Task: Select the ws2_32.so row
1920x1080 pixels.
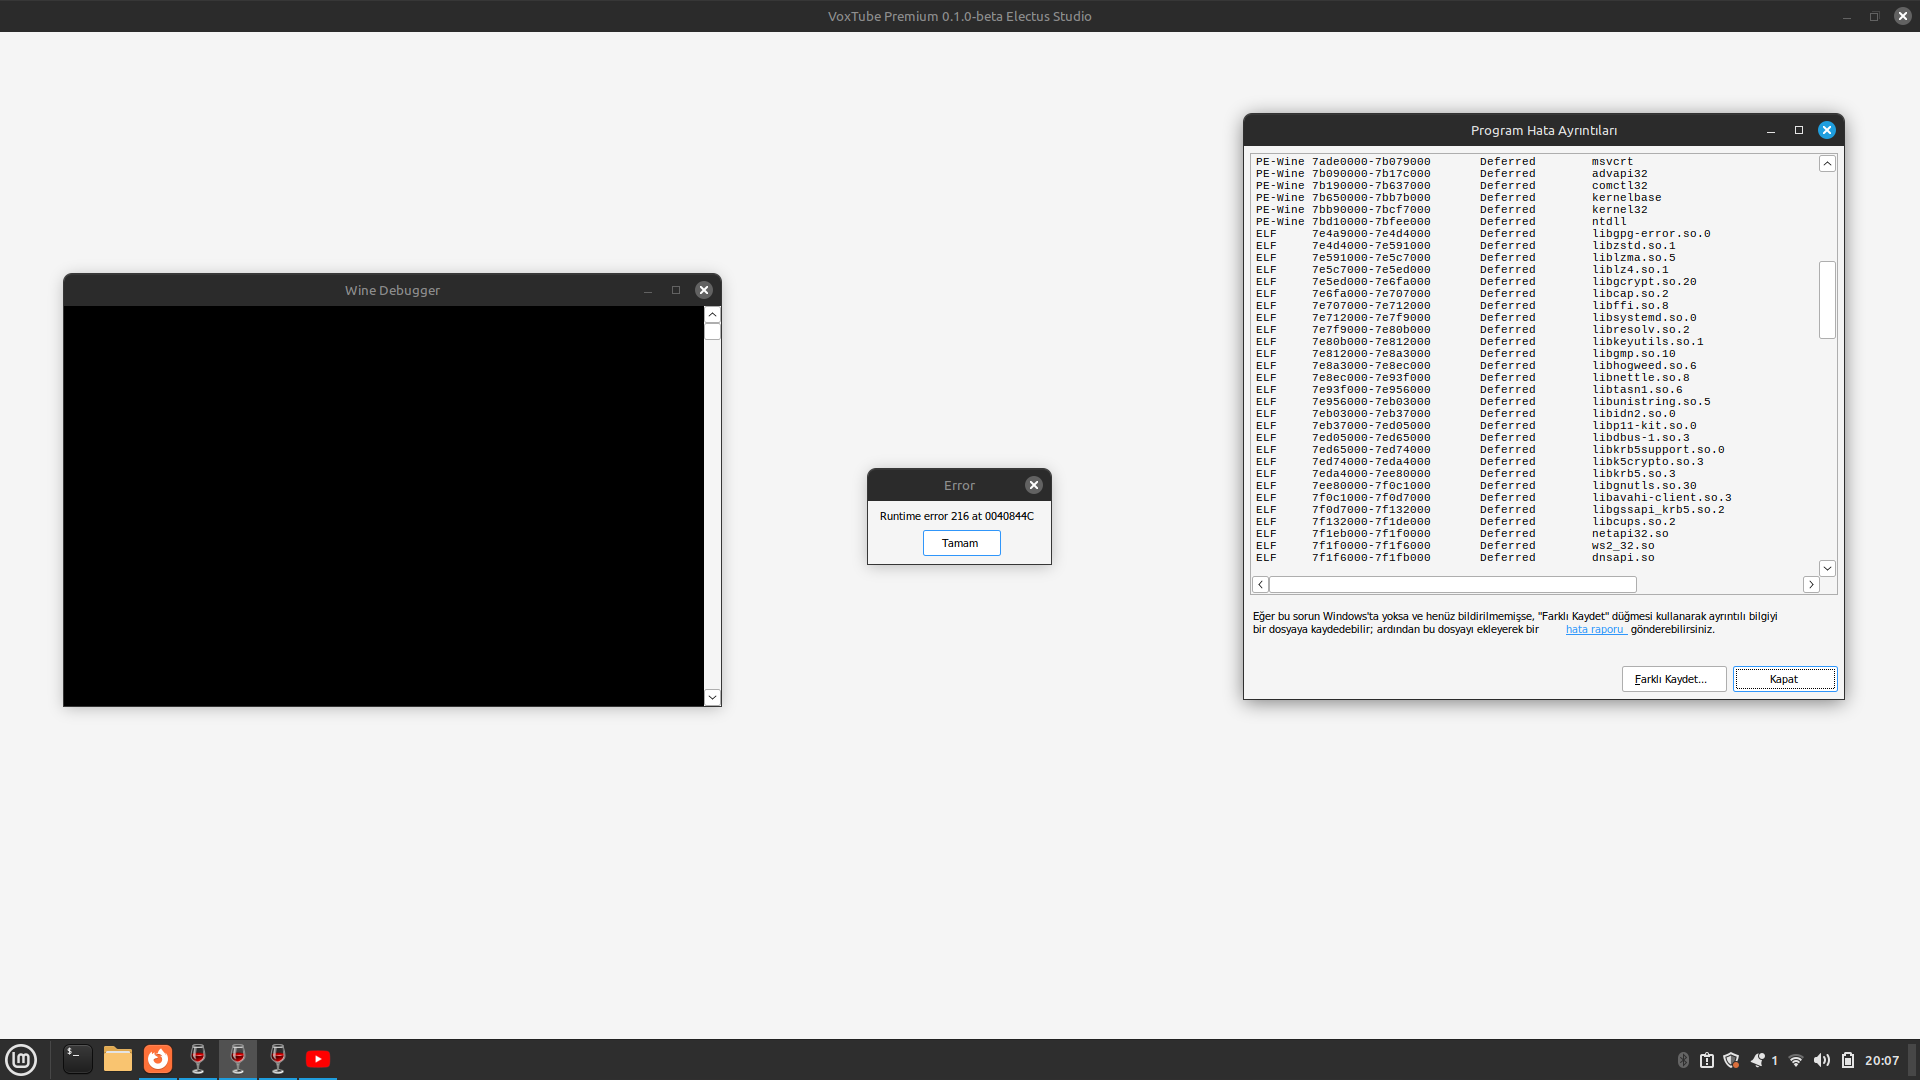Action: 1455,546
